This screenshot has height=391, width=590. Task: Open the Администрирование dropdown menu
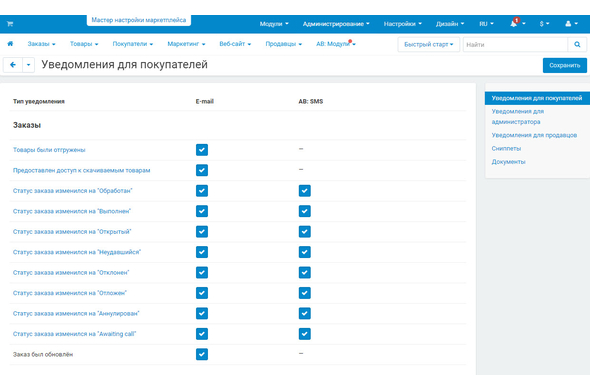336,24
